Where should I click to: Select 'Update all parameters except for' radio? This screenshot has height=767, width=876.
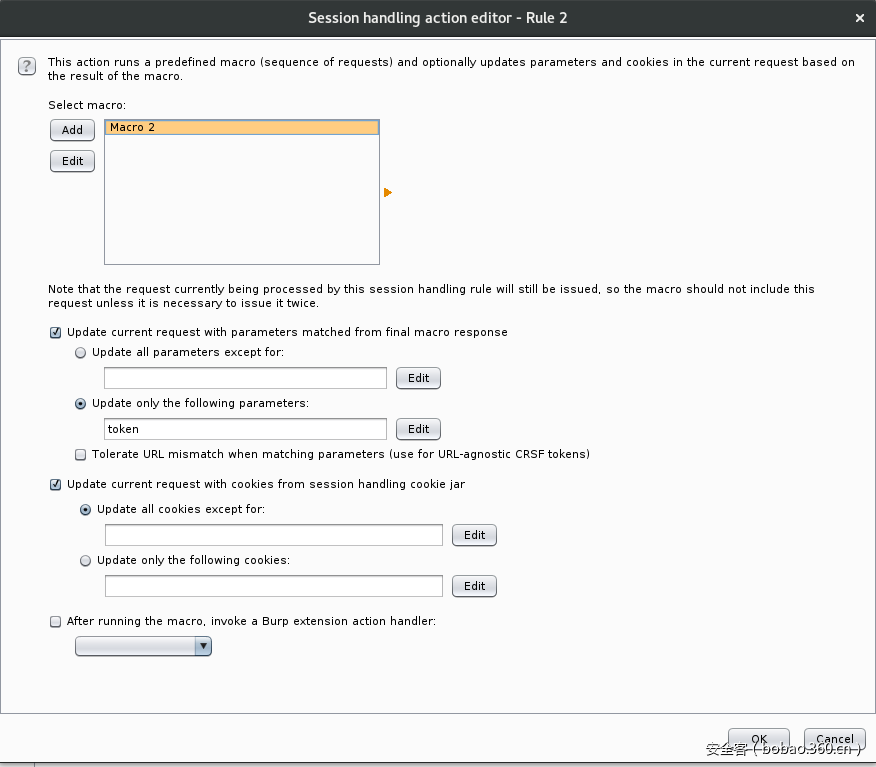(81, 353)
